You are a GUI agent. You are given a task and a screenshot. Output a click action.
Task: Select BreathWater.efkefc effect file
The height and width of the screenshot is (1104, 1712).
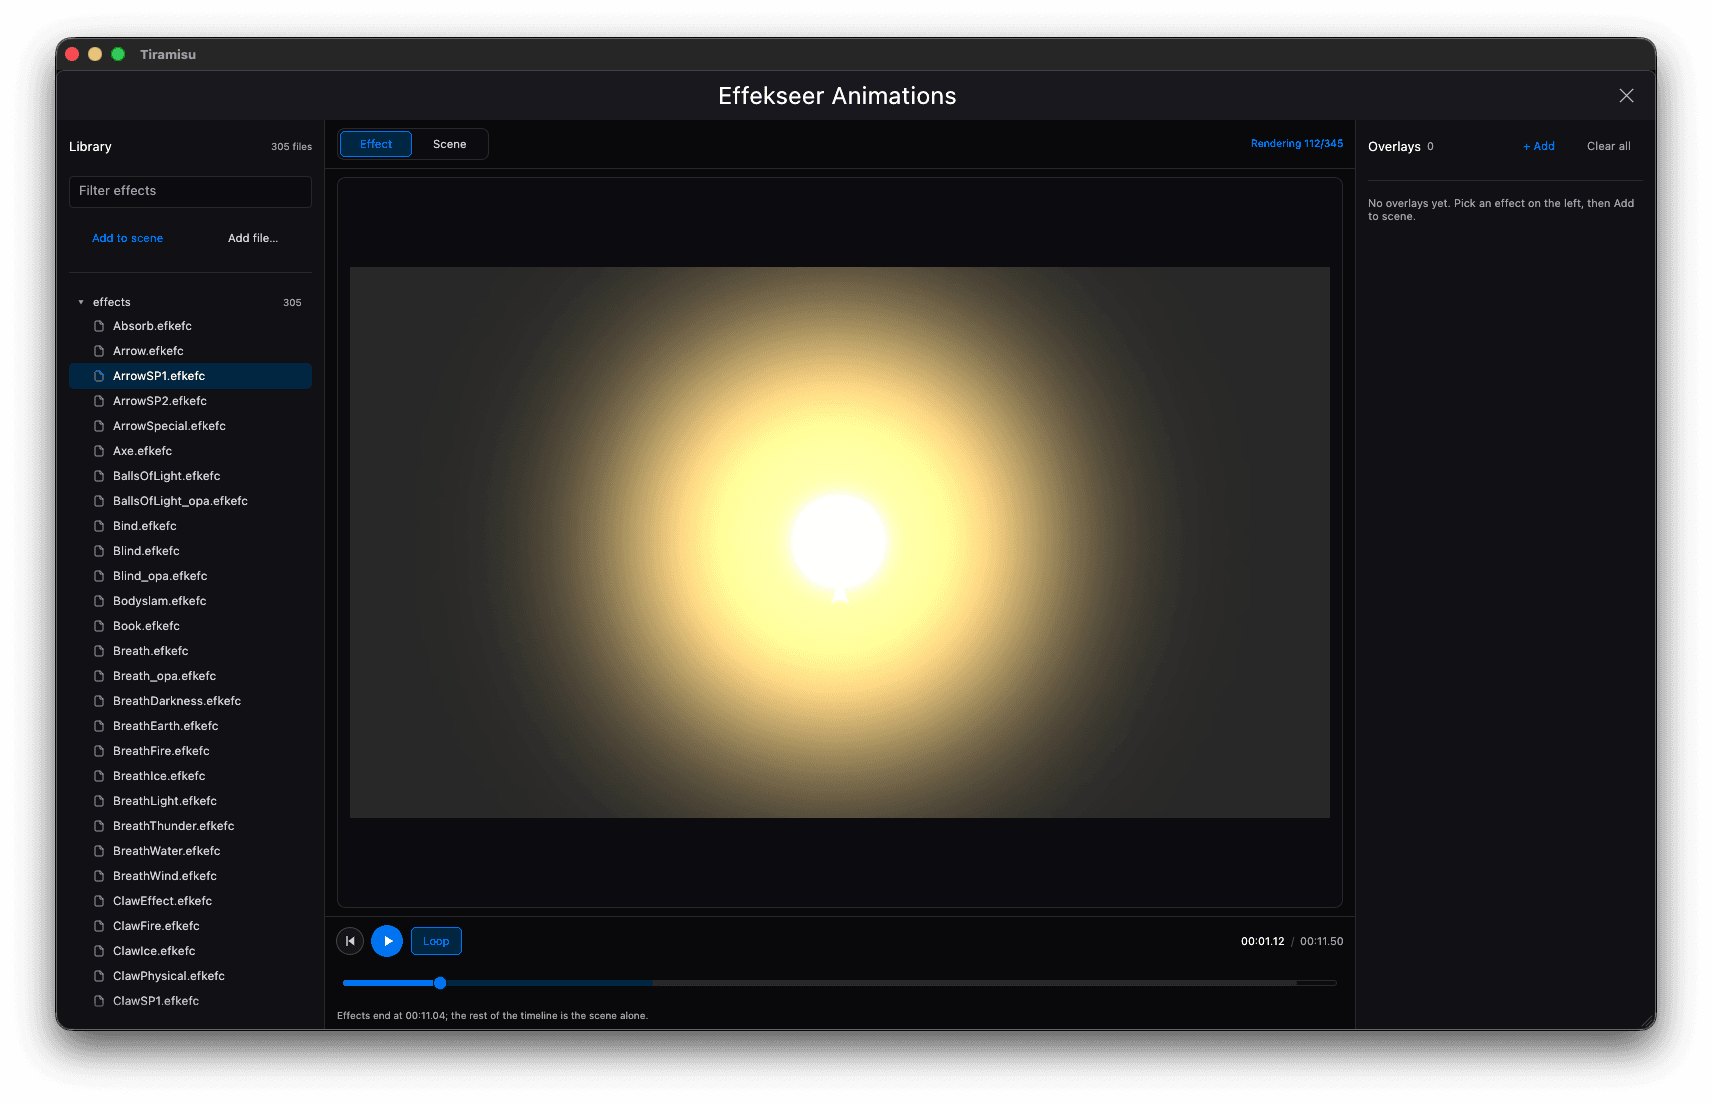click(190, 851)
